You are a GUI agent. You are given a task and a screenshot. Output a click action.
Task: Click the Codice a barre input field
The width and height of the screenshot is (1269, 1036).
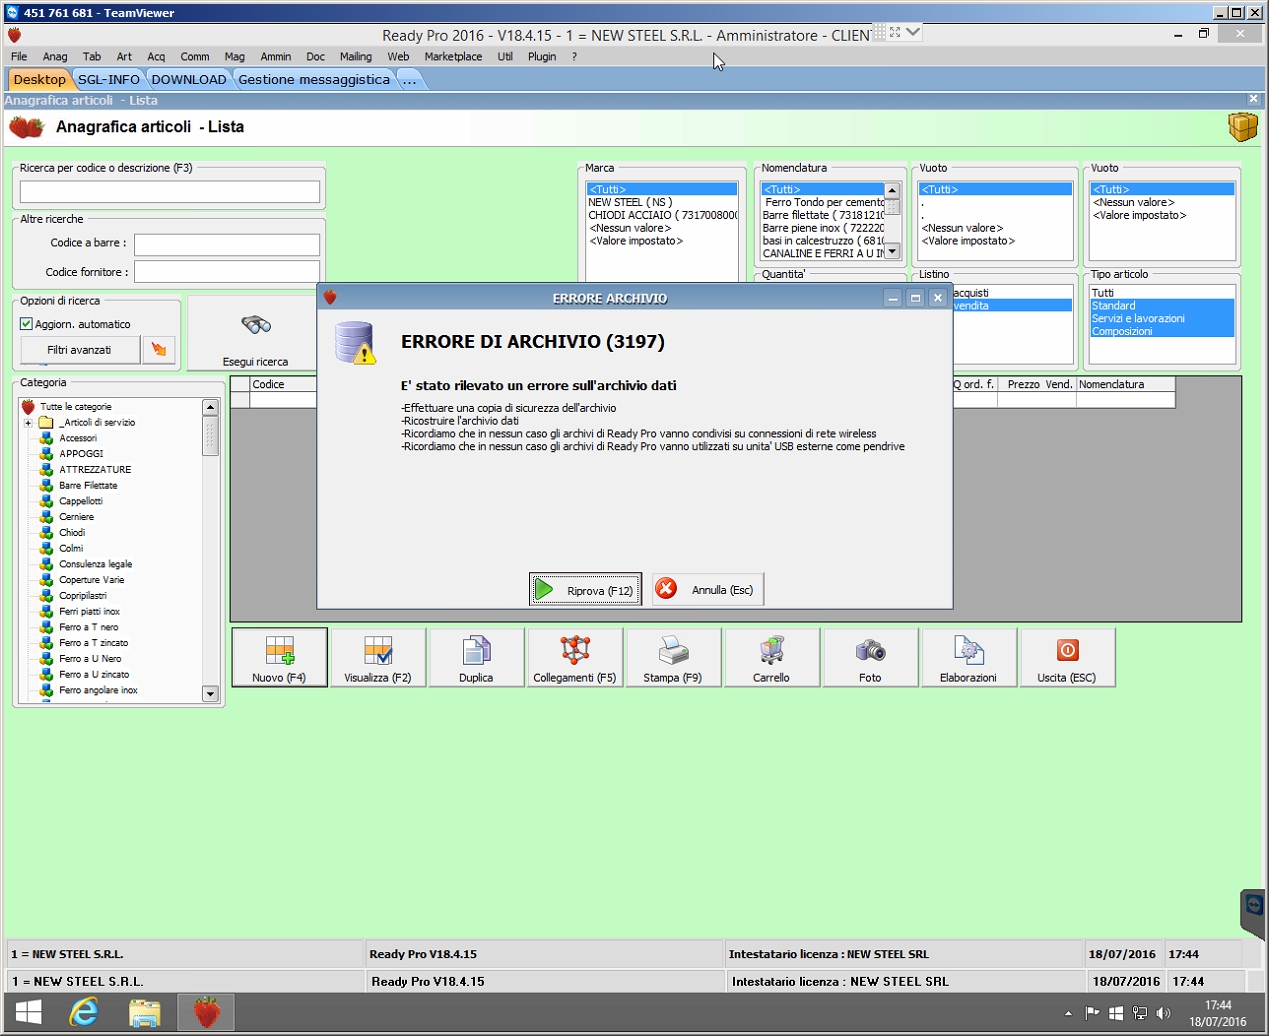[227, 244]
